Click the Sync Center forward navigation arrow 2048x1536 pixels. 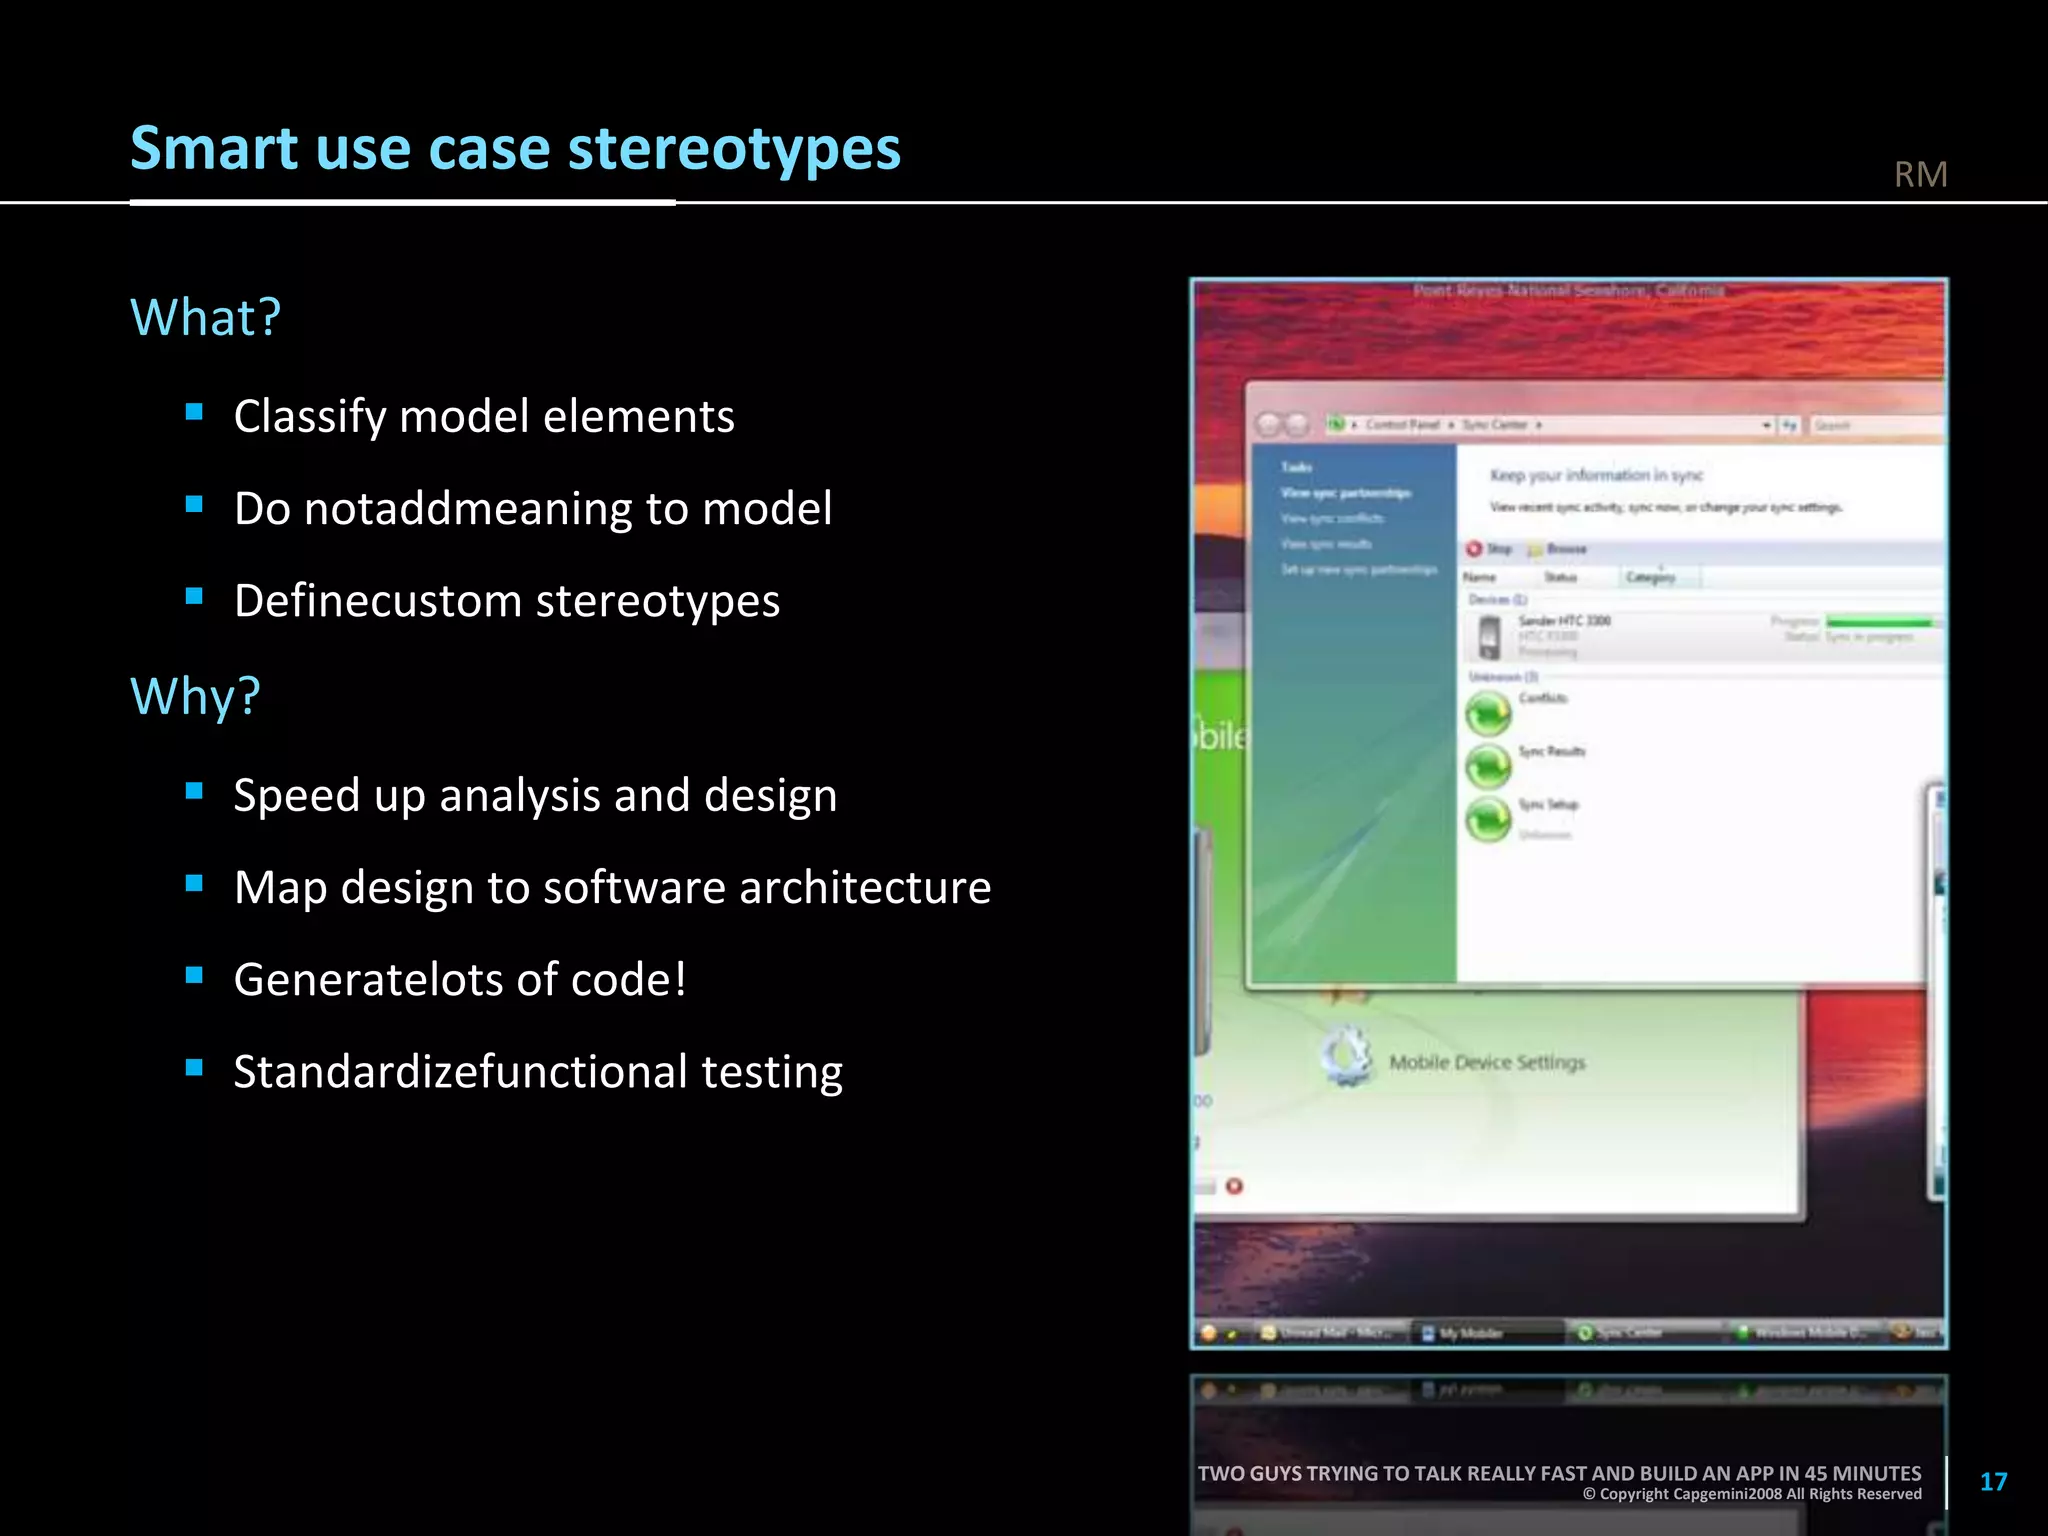coord(1297,425)
